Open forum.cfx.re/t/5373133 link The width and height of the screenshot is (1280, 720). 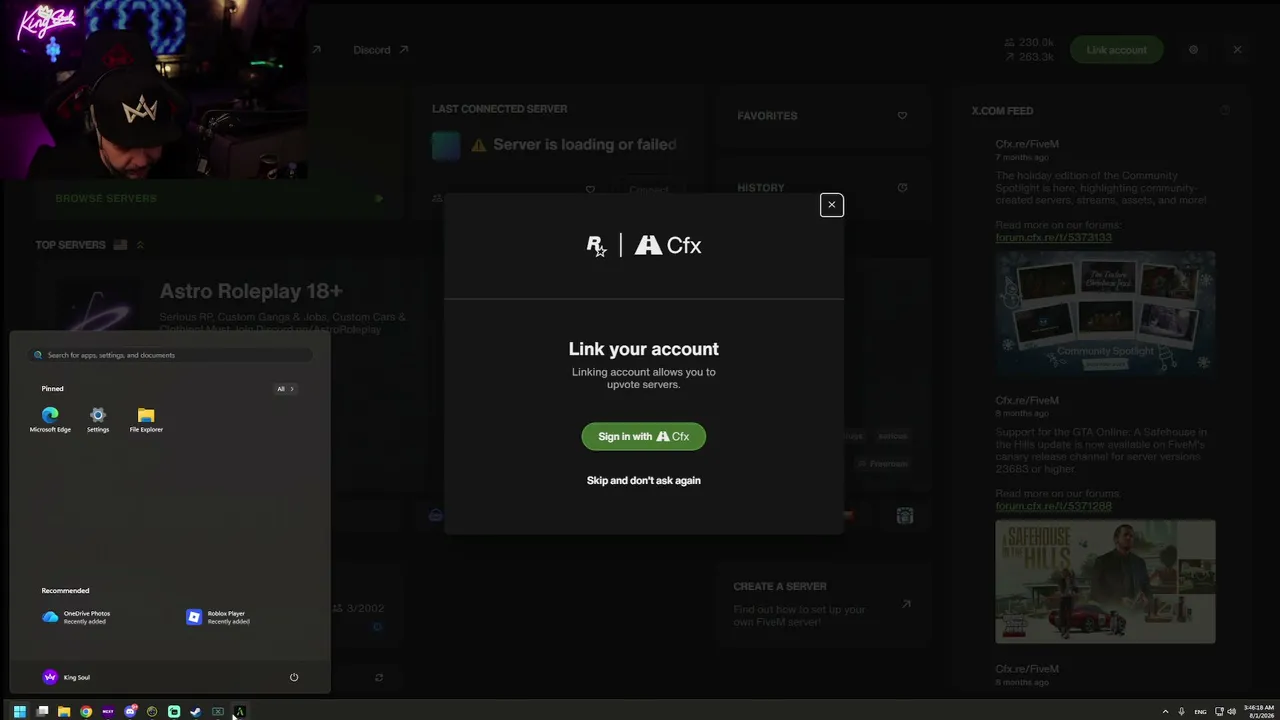[x=1053, y=238]
